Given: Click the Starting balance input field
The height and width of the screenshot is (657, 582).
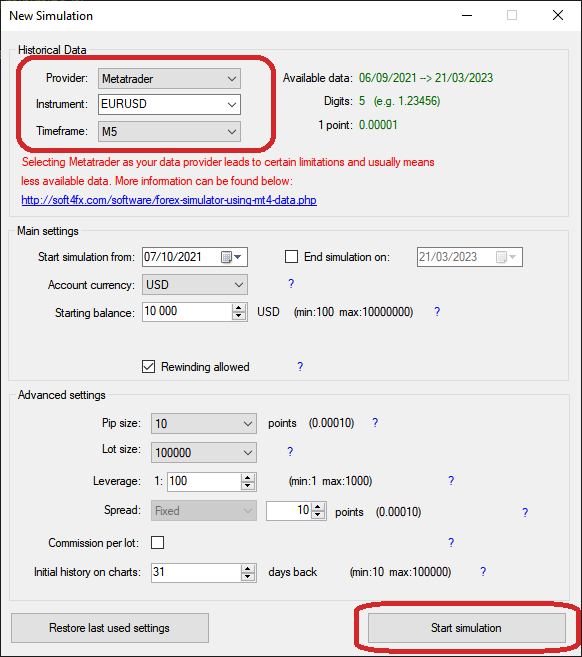Looking at the screenshot, I should point(186,312).
